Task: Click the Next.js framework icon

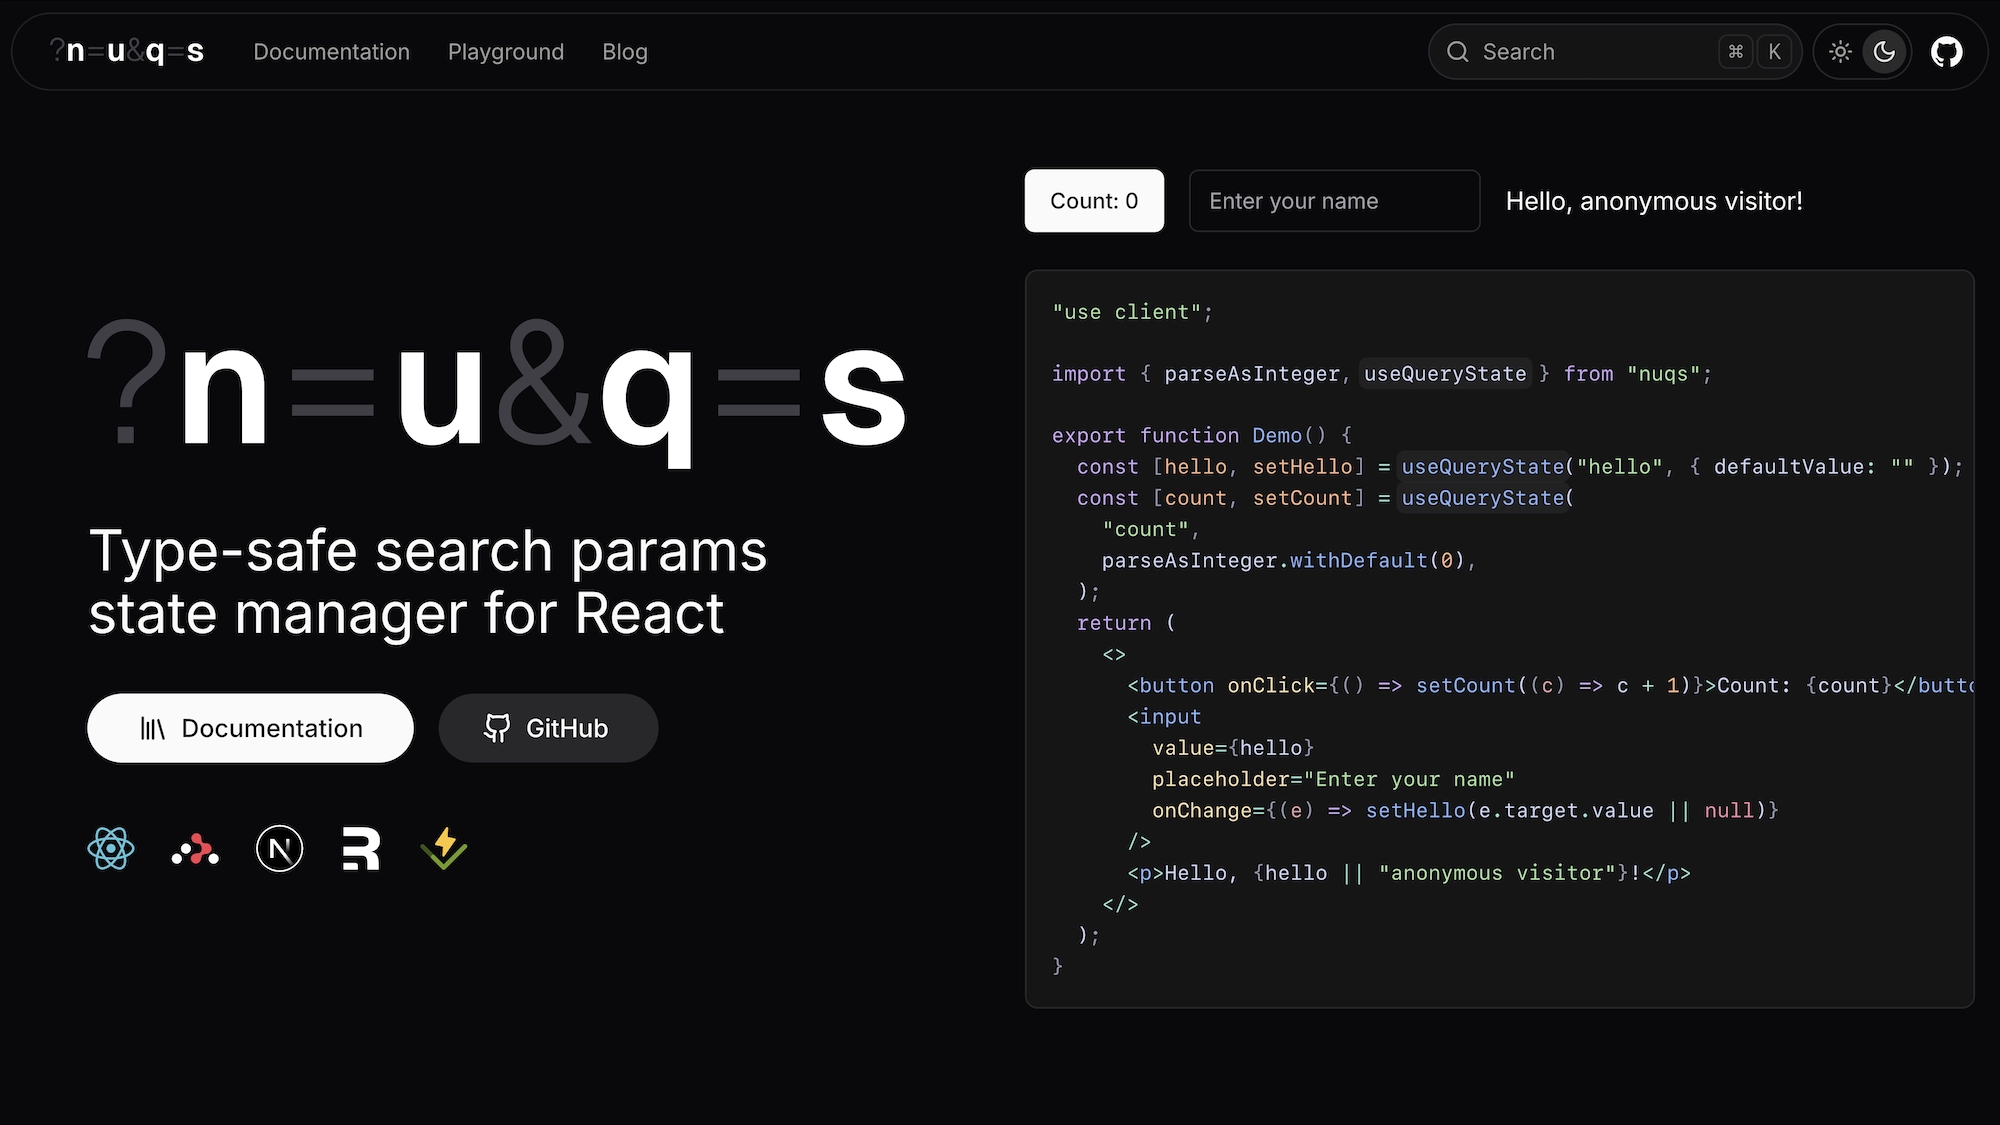Action: [279, 849]
